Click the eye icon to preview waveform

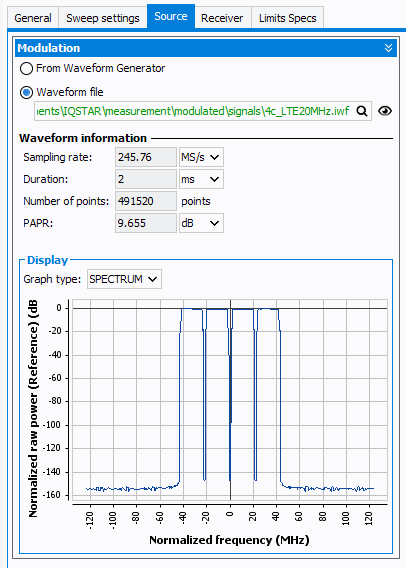point(385,111)
